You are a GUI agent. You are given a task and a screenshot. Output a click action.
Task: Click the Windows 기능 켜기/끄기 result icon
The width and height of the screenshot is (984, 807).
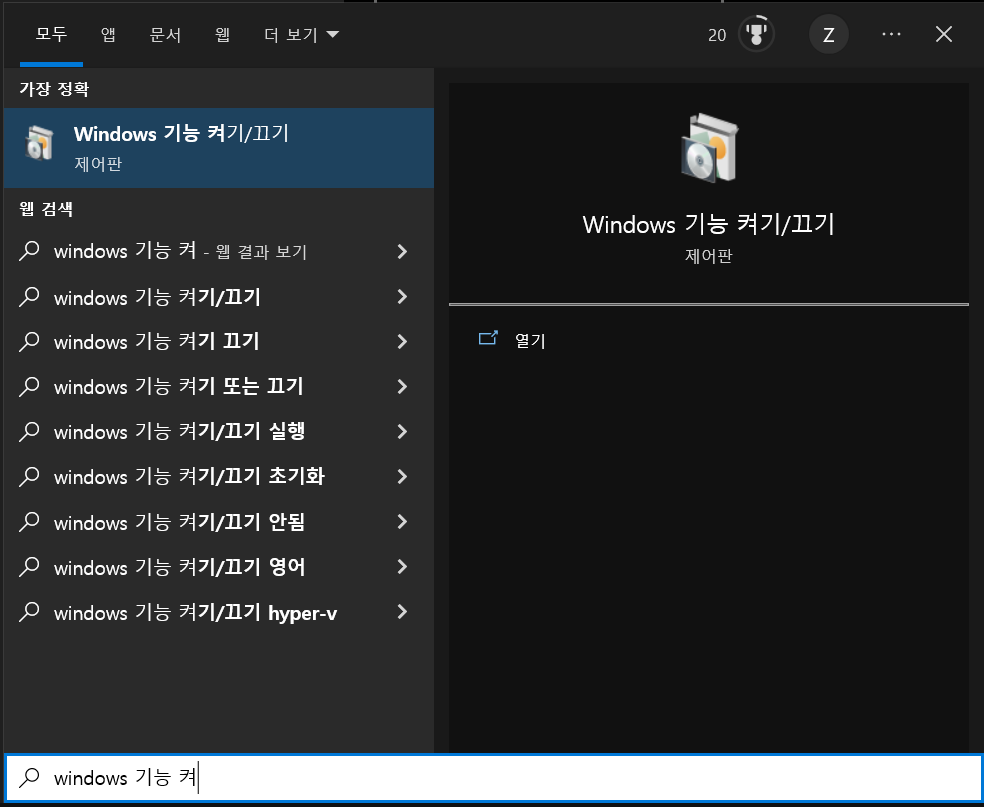point(40,142)
